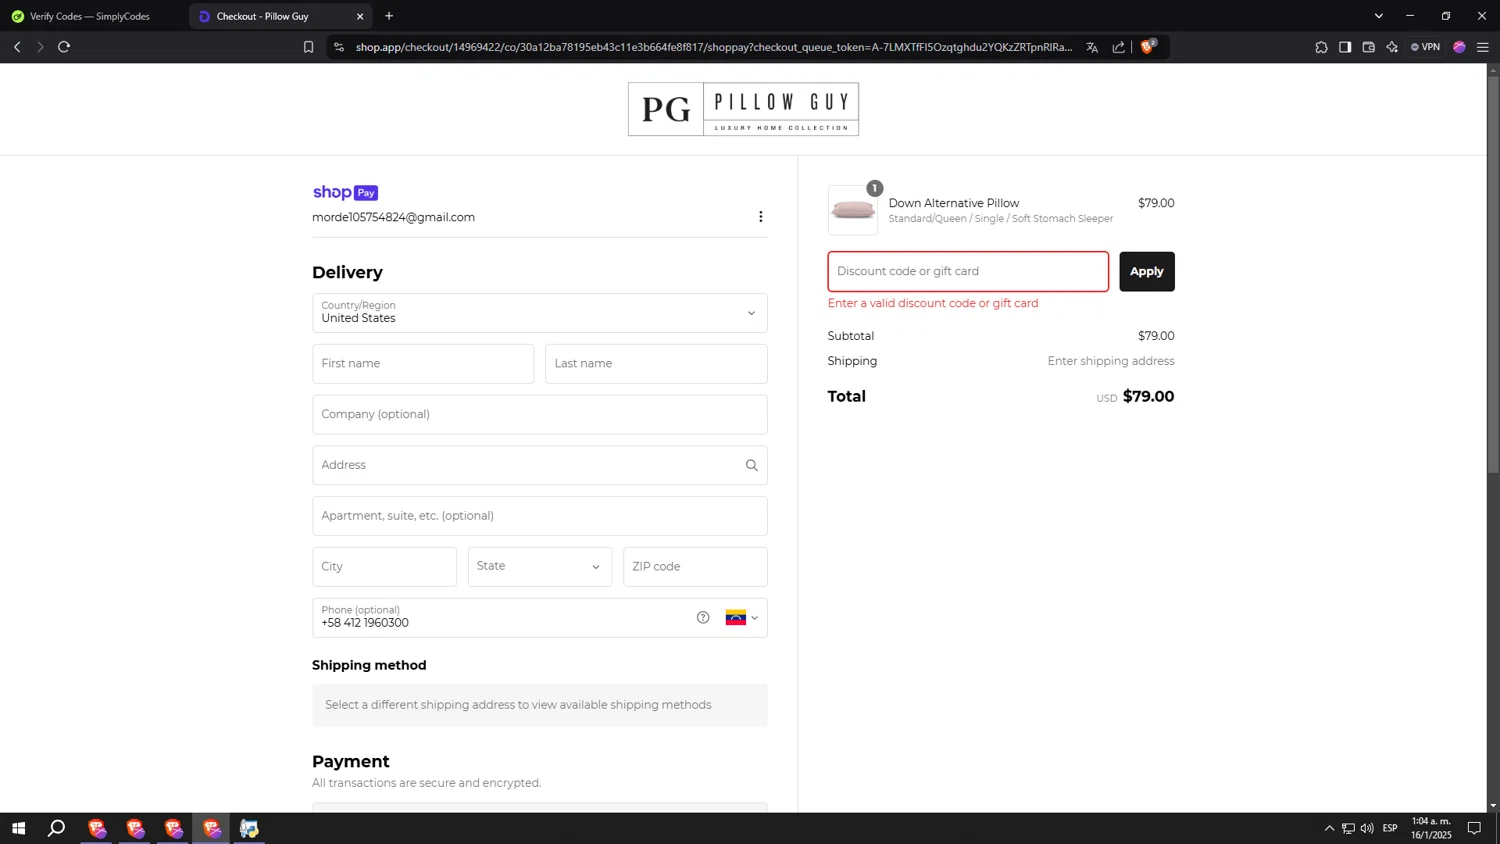Focus the ZIP code field
This screenshot has width=1500, height=844.
click(x=695, y=567)
